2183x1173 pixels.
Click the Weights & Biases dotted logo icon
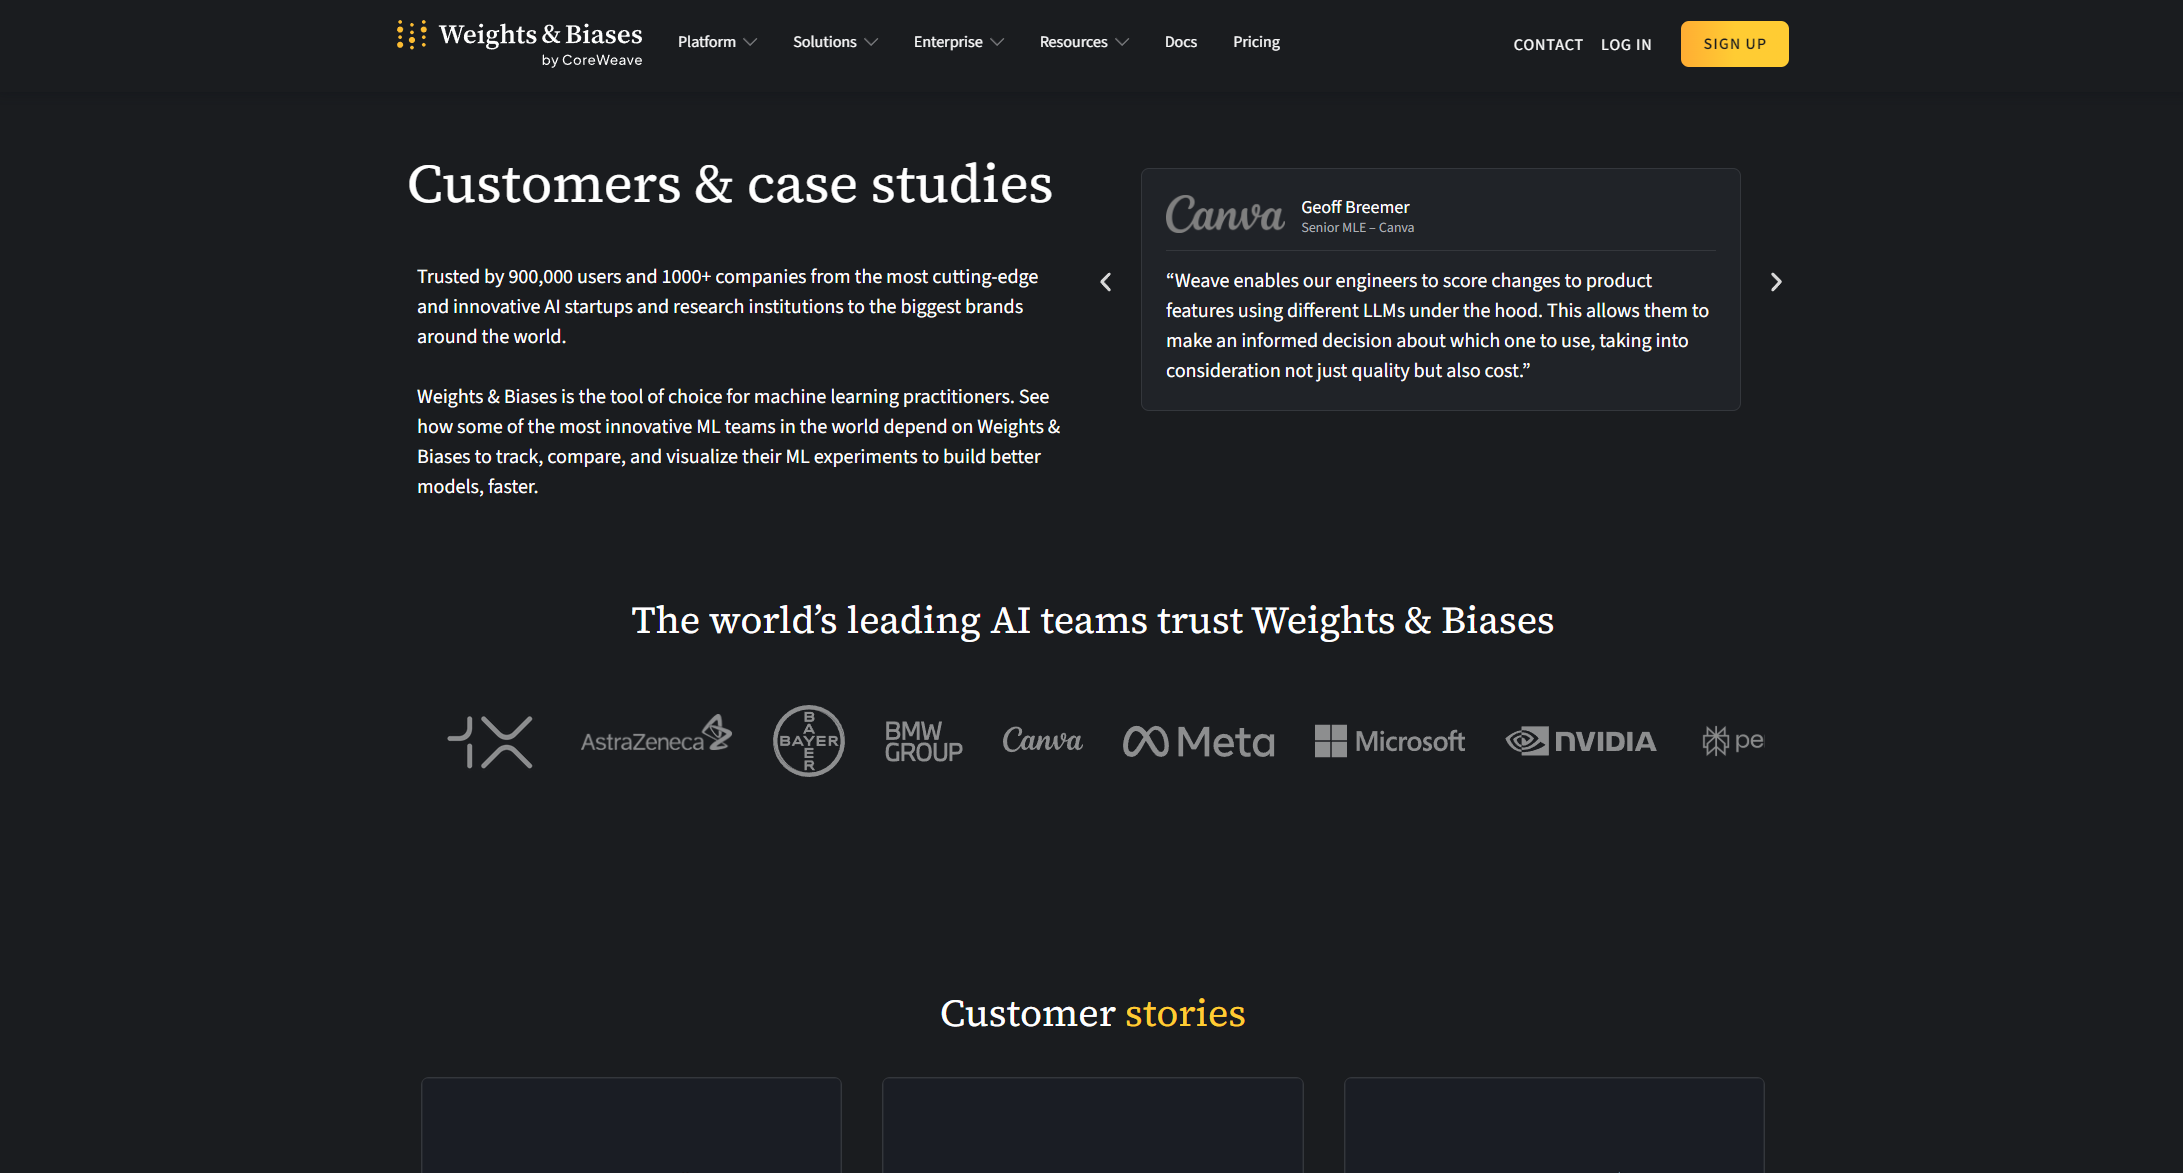411,35
